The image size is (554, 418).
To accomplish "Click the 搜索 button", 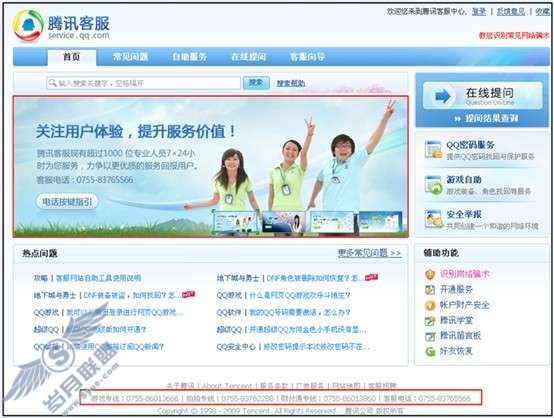I will pos(256,83).
